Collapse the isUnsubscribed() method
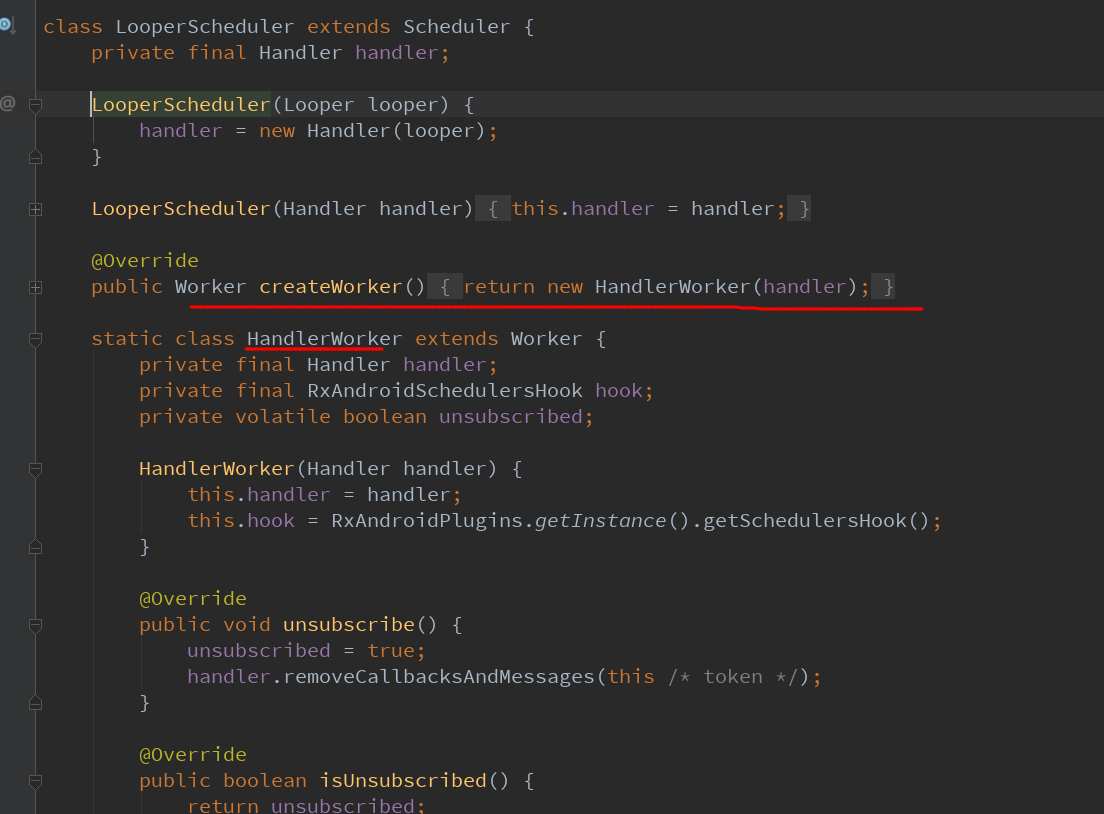This screenshot has width=1104, height=814. click(35, 781)
